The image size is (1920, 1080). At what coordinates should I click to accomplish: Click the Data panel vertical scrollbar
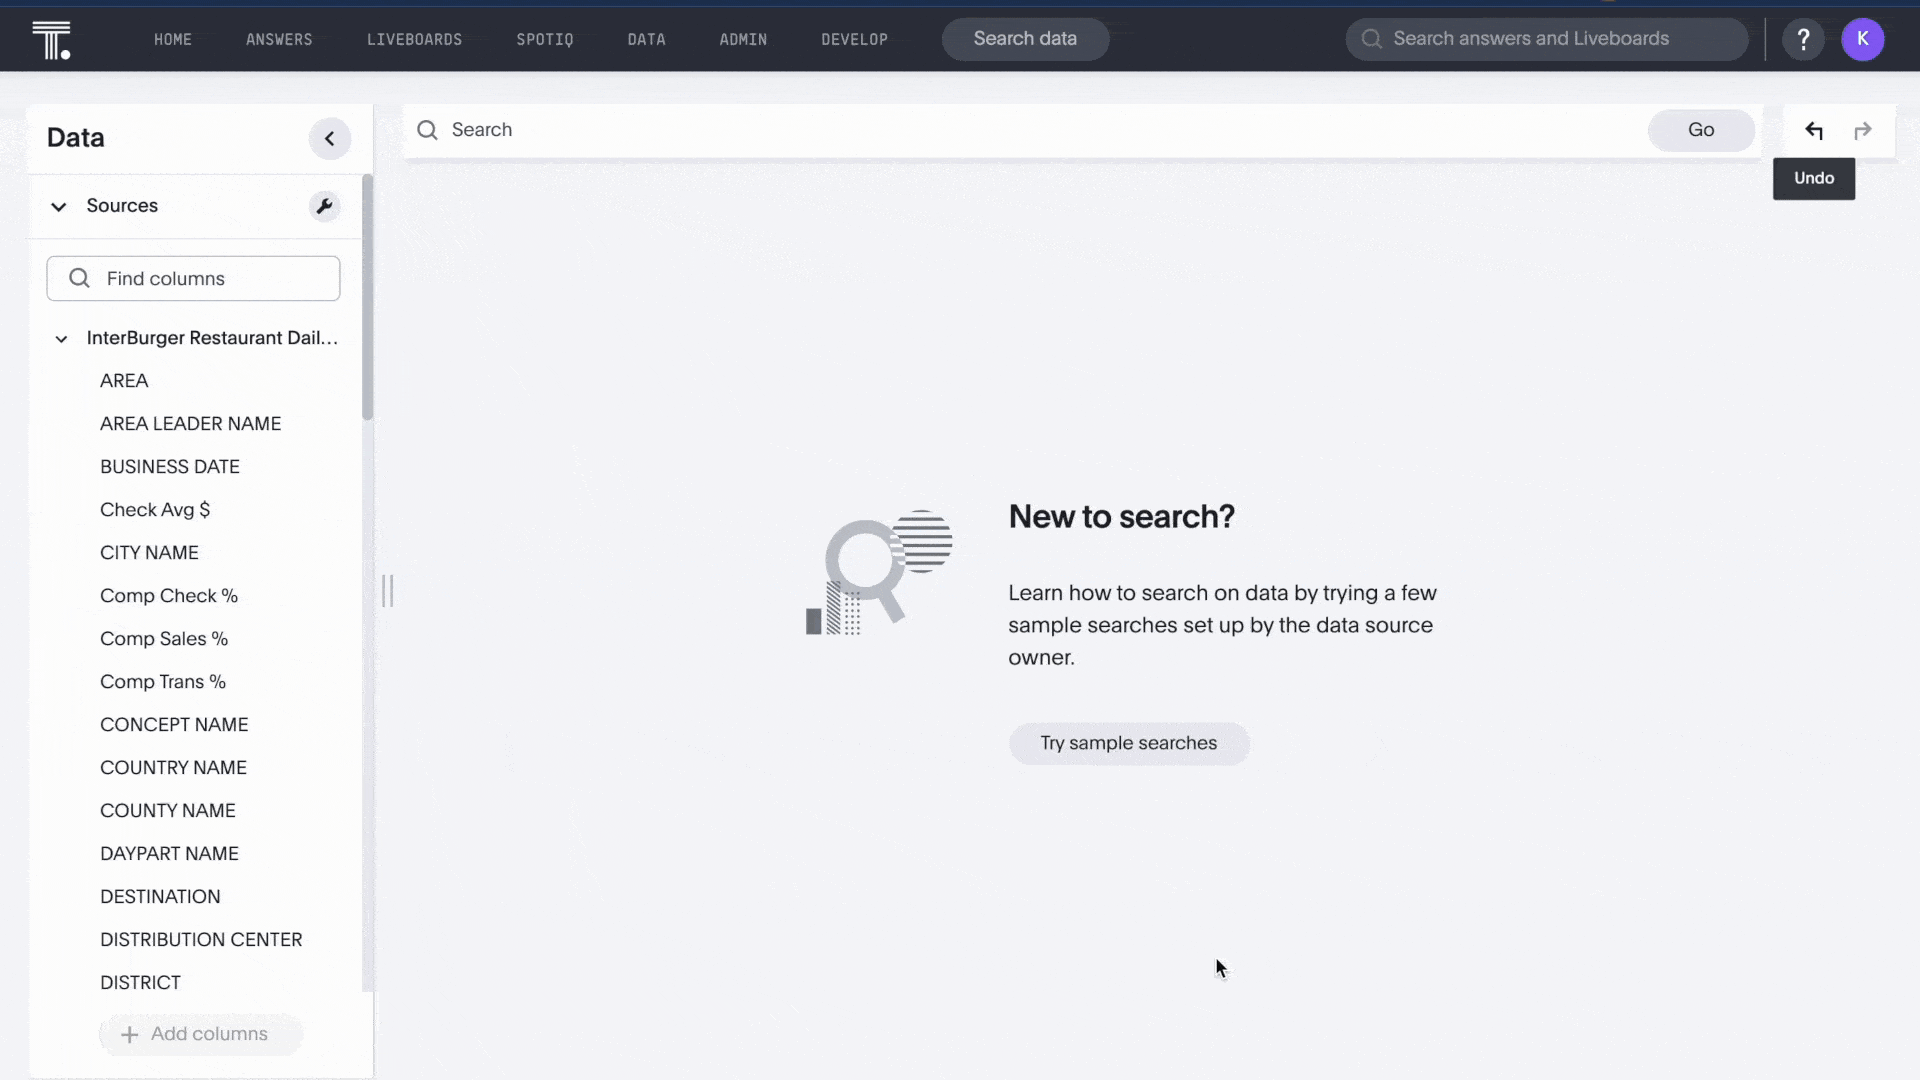click(367, 298)
